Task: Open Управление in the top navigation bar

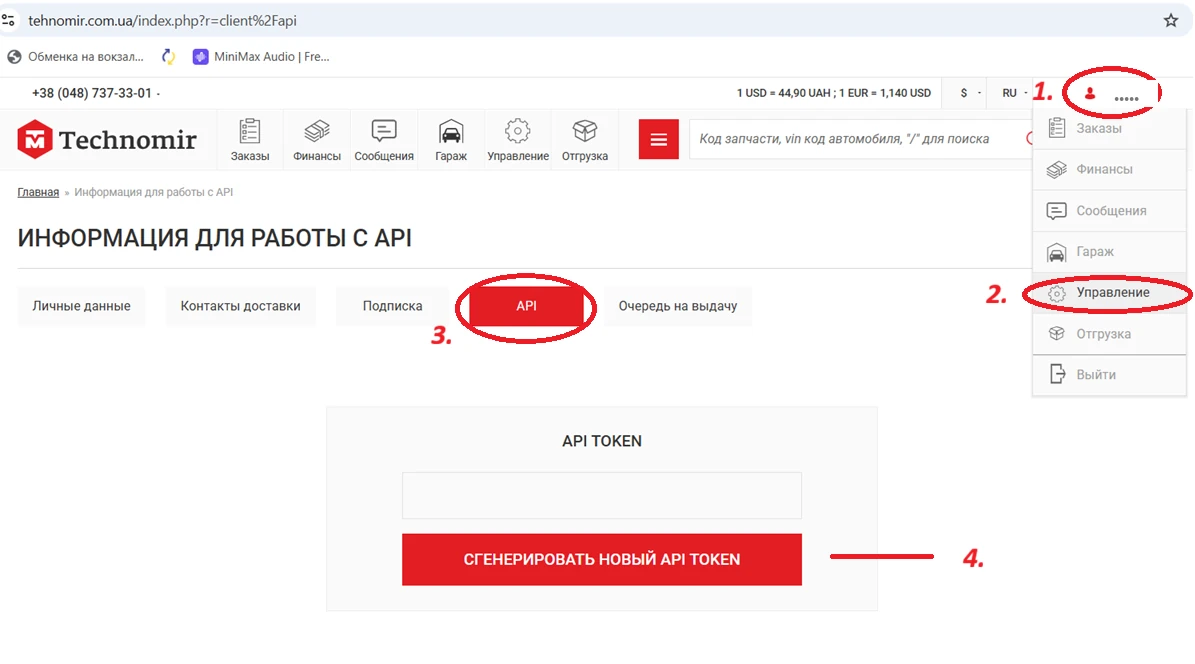Action: click(x=518, y=140)
